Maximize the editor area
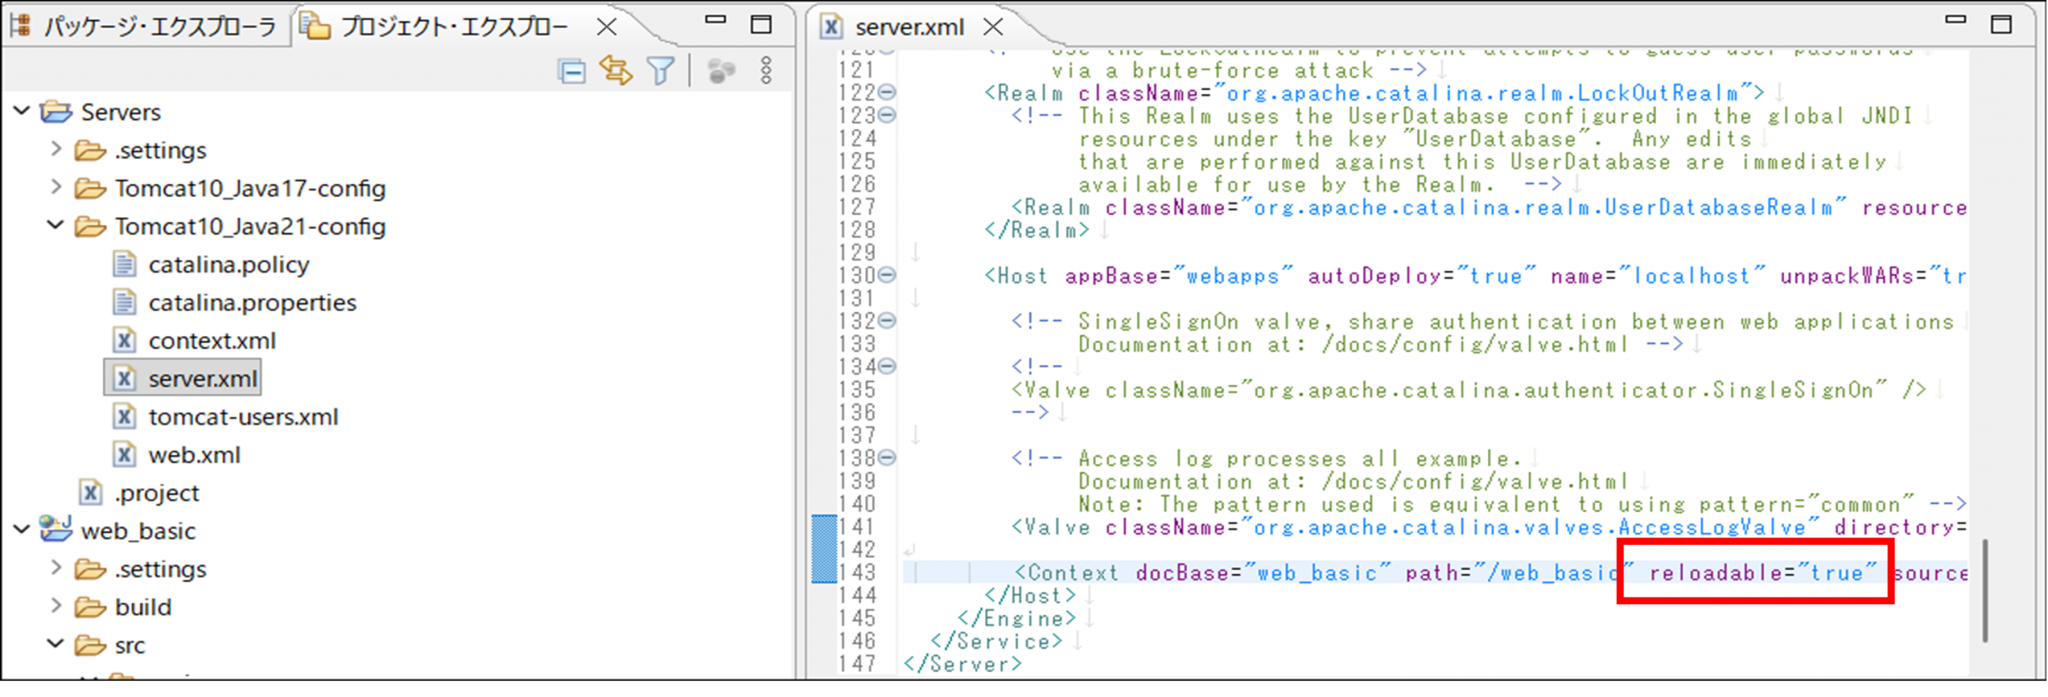Screen dimensions: 2048x697 point(2001,24)
